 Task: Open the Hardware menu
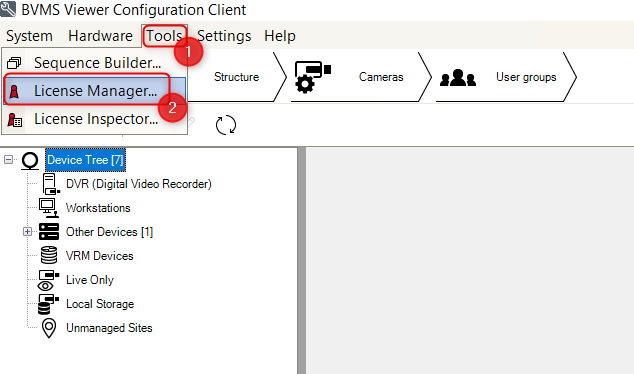point(100,36)
